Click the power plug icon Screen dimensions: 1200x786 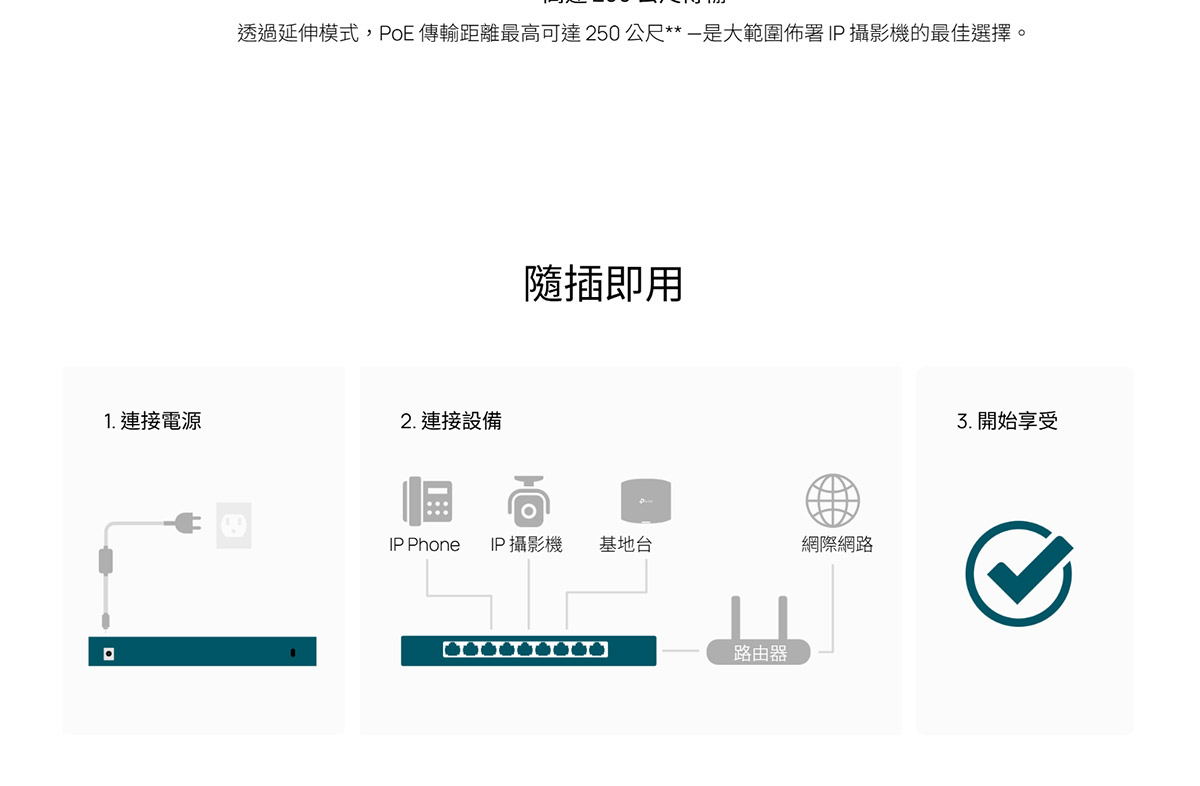pyautogui.click(x=184, y=522)
